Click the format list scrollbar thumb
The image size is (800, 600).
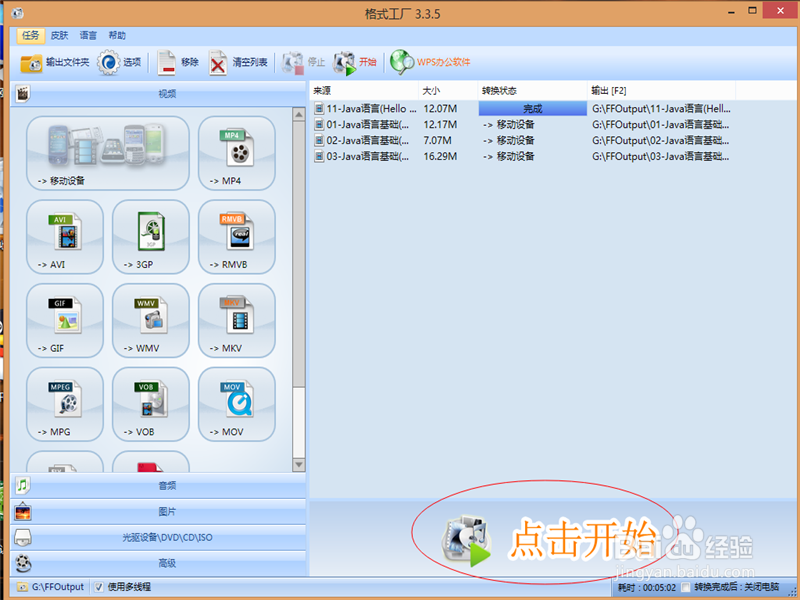point(299,254)
